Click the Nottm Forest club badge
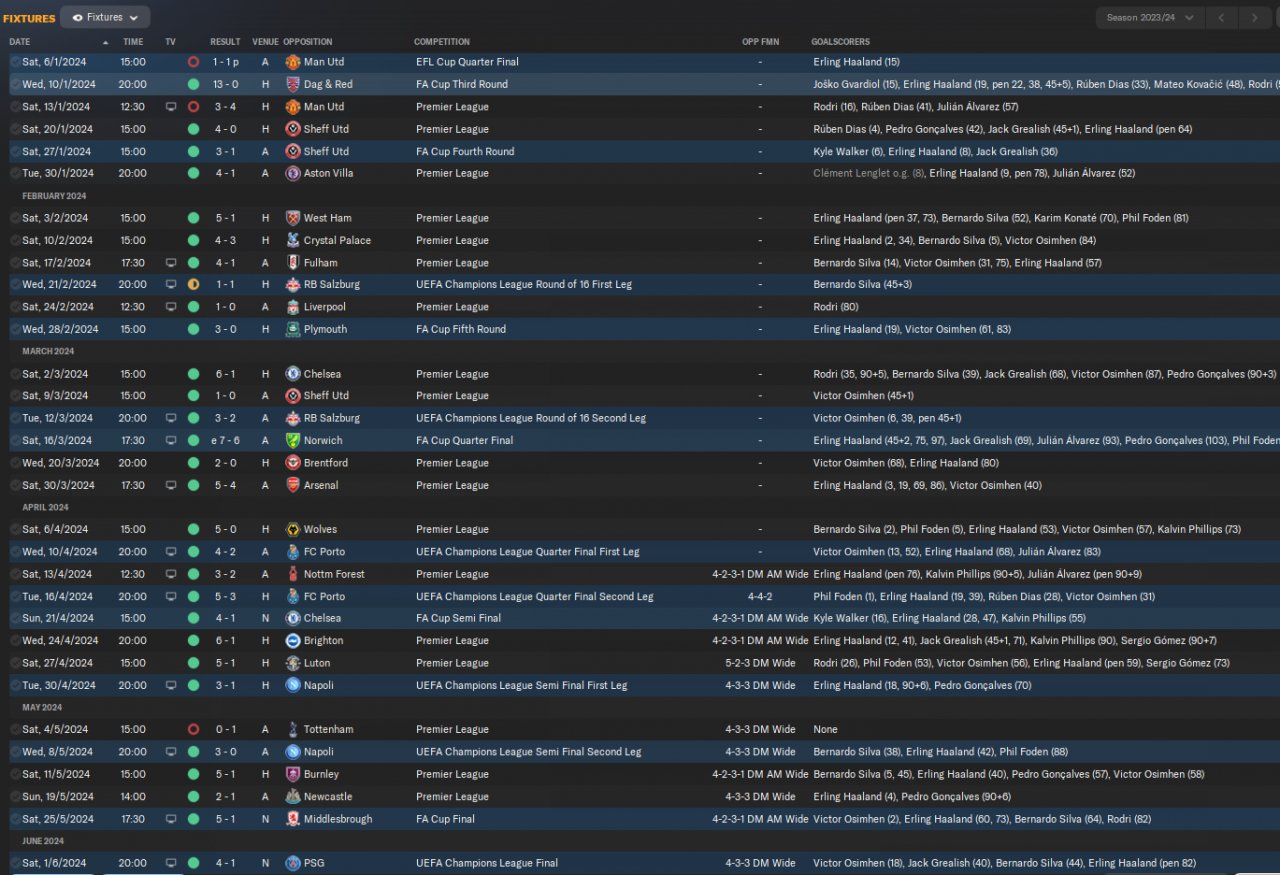 [293, 574]
